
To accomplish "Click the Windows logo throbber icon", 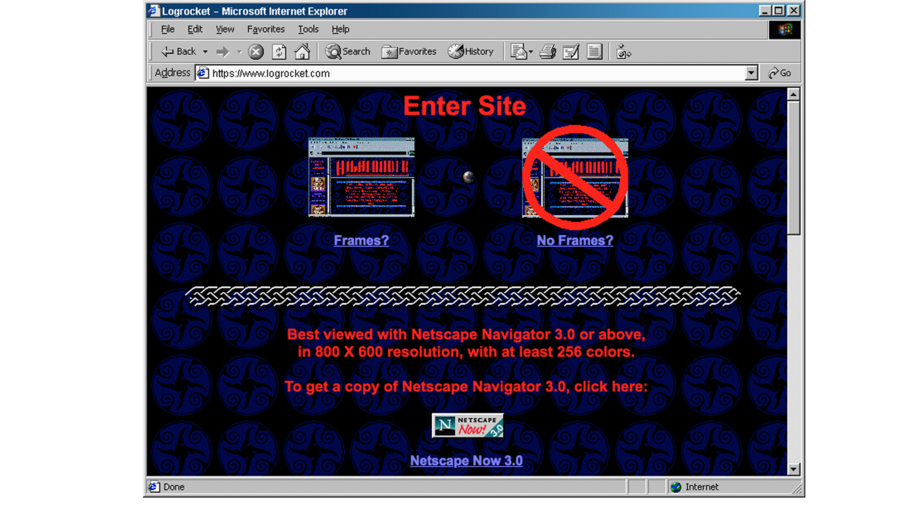I will tap(785, 30).
